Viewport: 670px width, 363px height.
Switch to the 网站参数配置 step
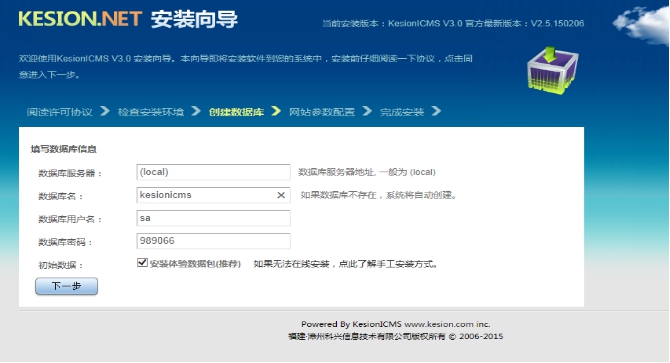click(x=322, y=112)
